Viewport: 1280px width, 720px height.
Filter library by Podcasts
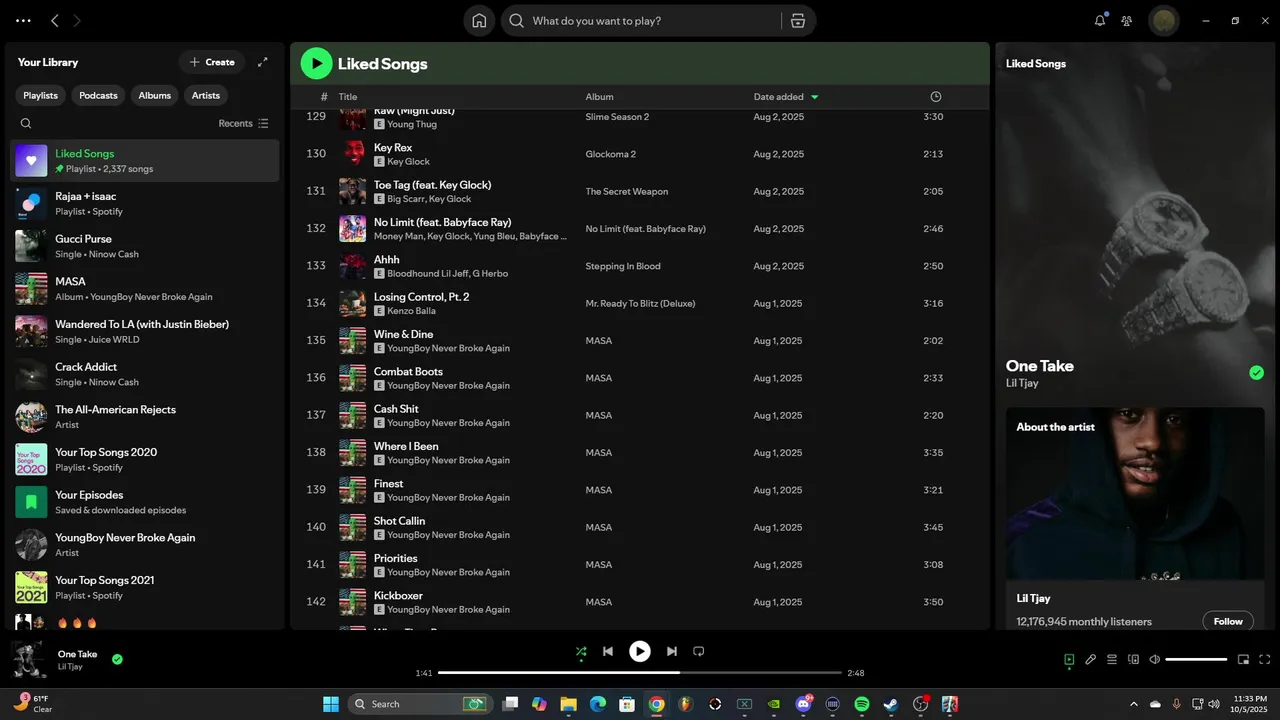tap(98, 95)
